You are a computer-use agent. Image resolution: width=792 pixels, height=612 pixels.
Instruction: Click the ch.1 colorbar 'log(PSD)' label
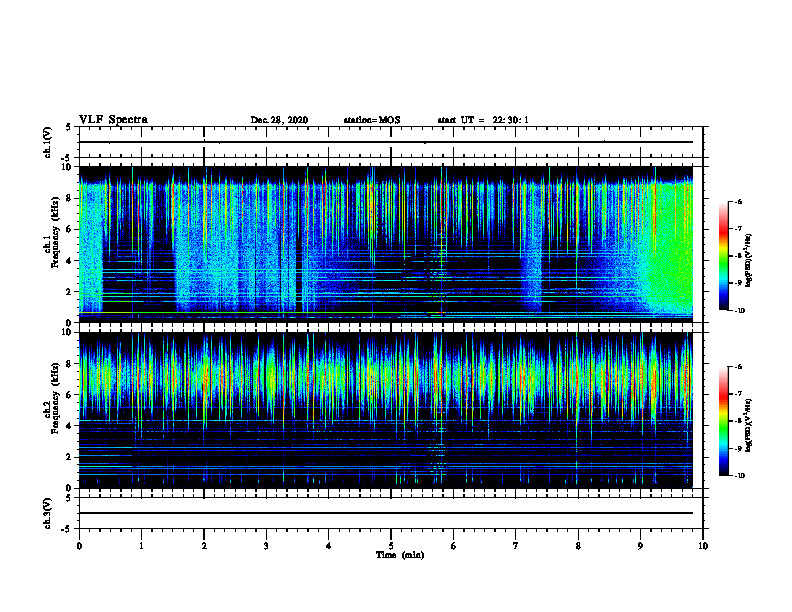[750, 261]
